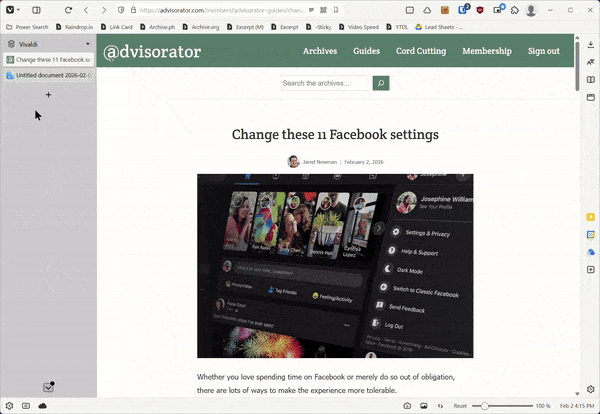Viewport: 600px width, 414px height.
Task: Open the Power Search bookmarks folder
Action: click(28, 27)
